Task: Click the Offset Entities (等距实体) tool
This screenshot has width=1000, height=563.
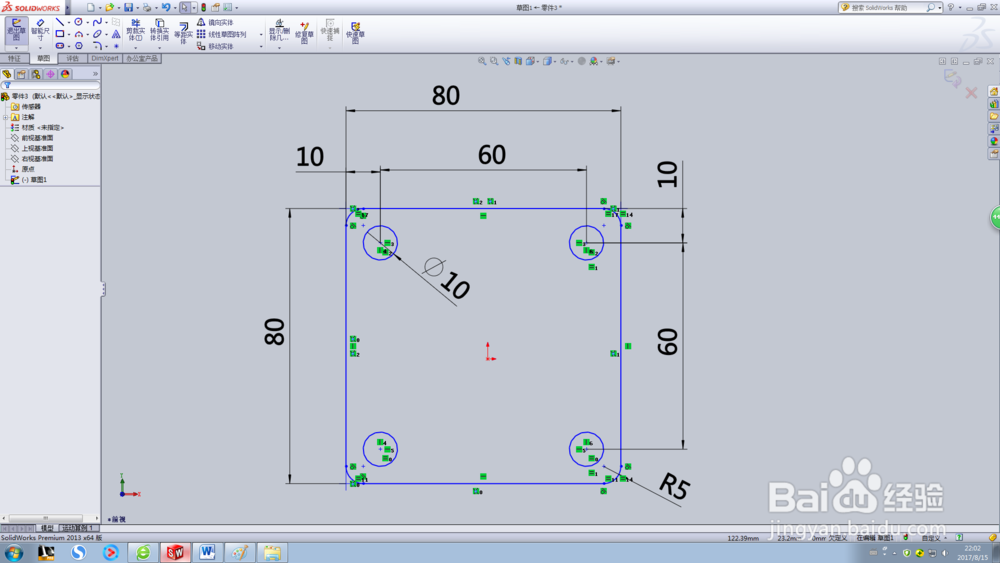Action: pos(183,33)
